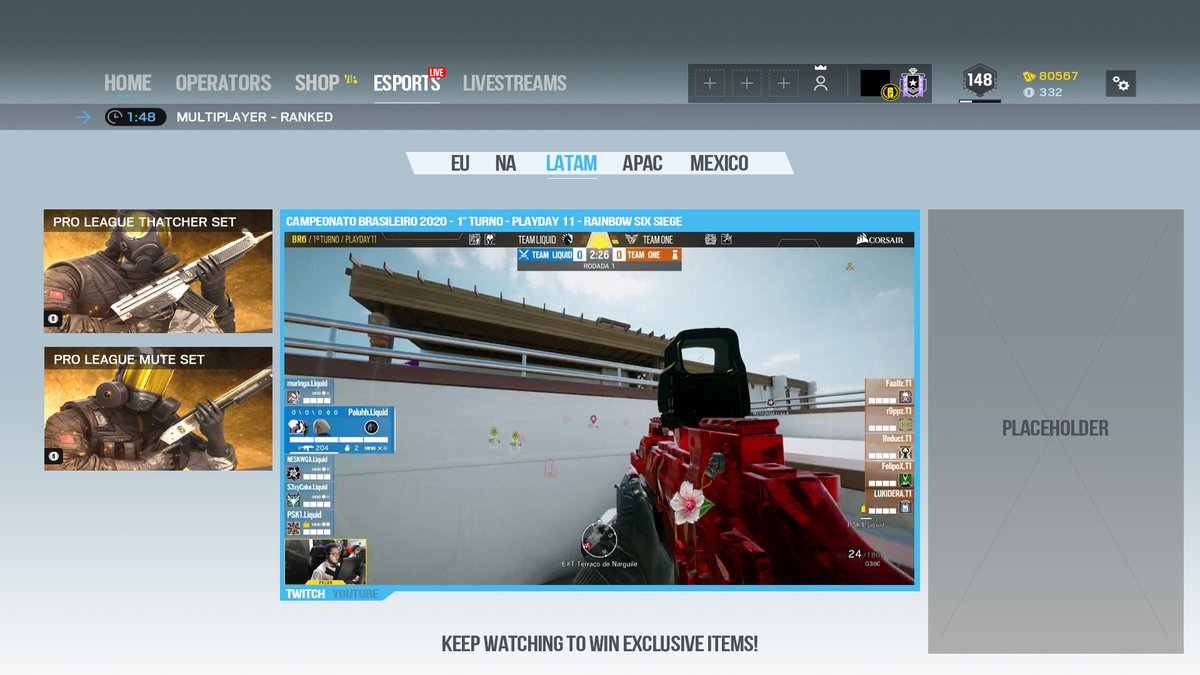Click the credits icon on the Mute Set card
Screen dimensions: 1200x675
[53, 456]
